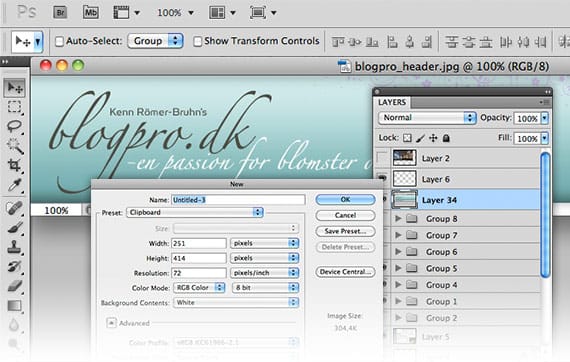
Task: Launch Mini Bridge with the Mb icon
Action: pos(91,13)
